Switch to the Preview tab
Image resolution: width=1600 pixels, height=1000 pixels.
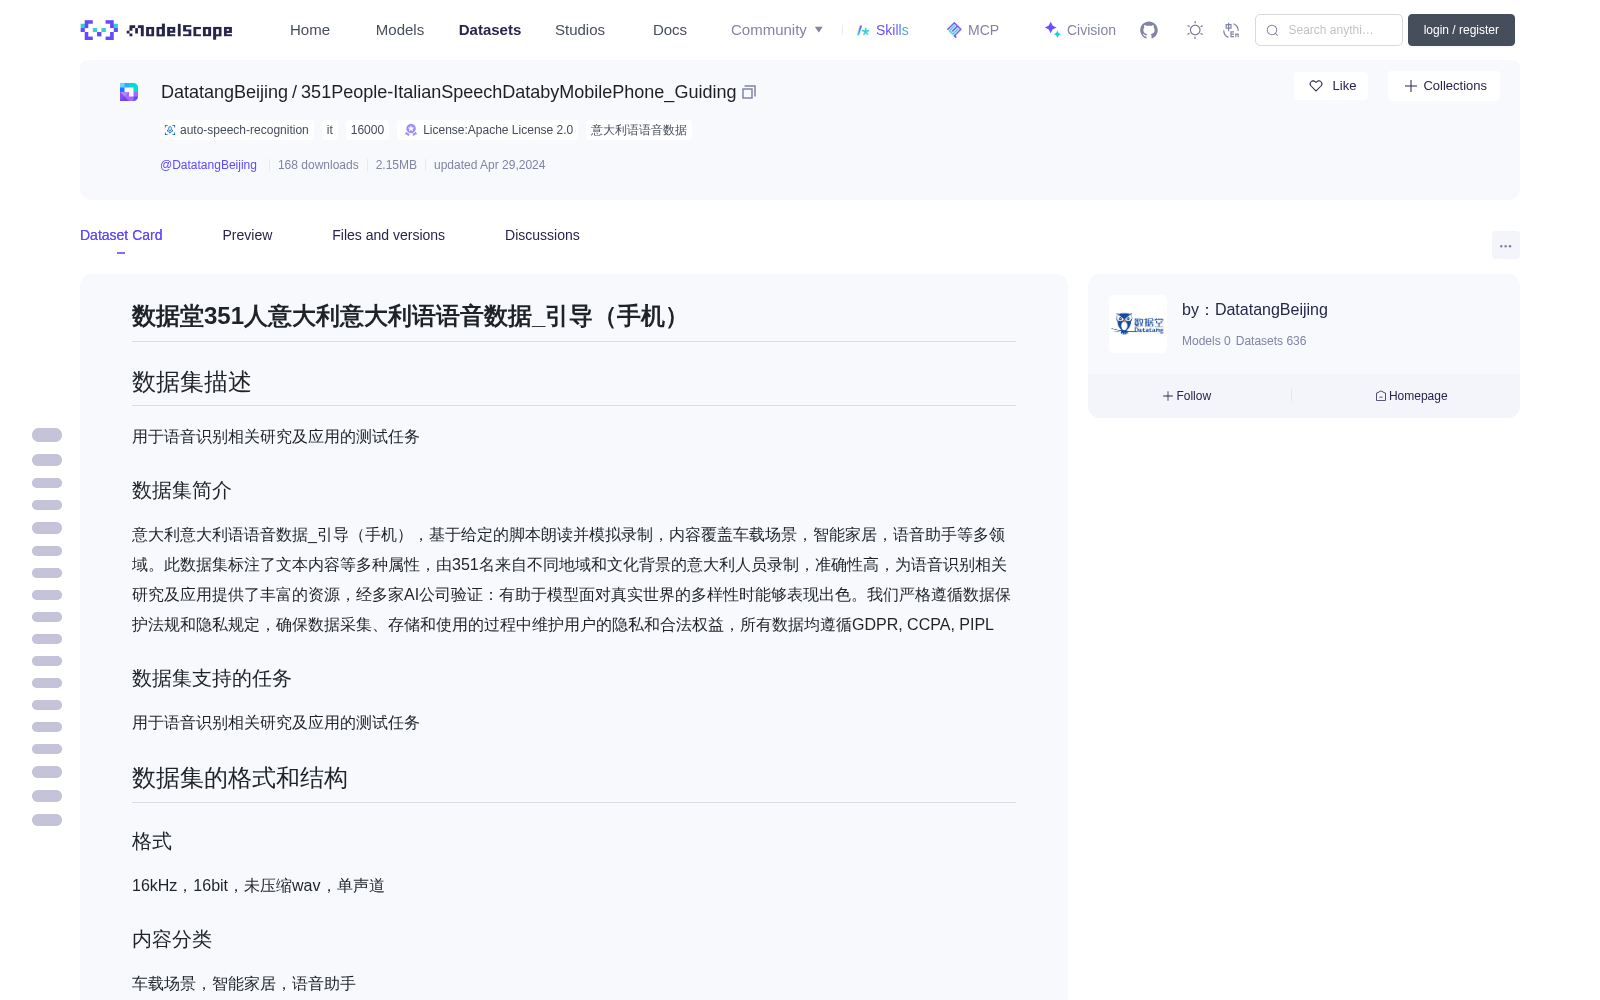coord(247,235)
